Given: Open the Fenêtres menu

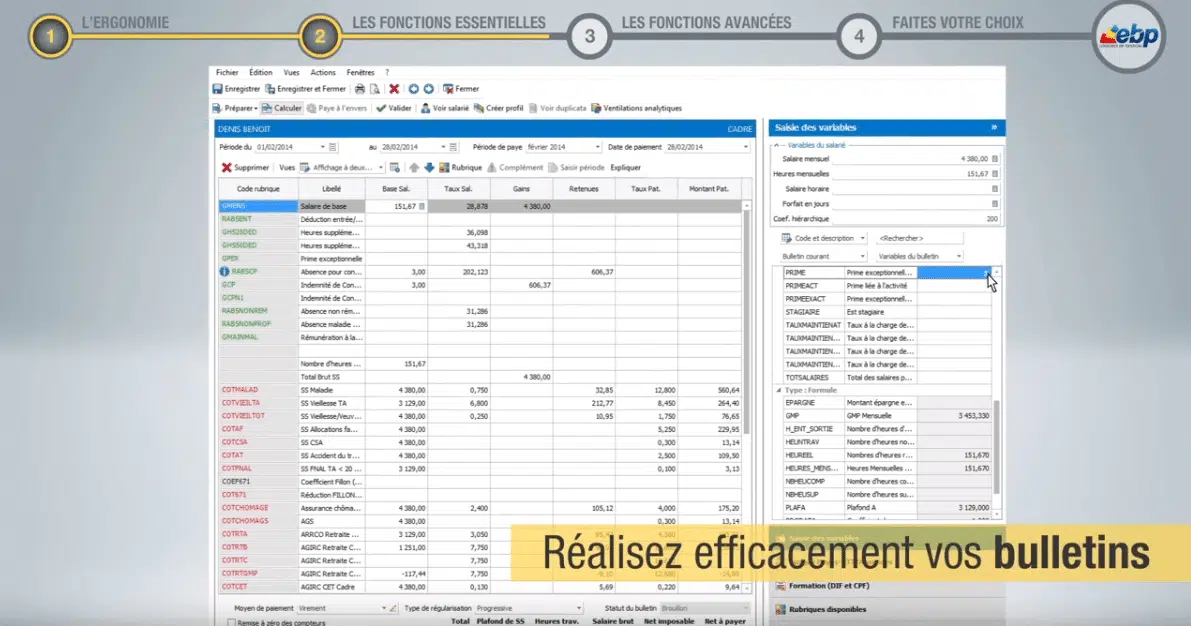Looking at the screenshot, I should pyautogui.click(x=361, y=72).
